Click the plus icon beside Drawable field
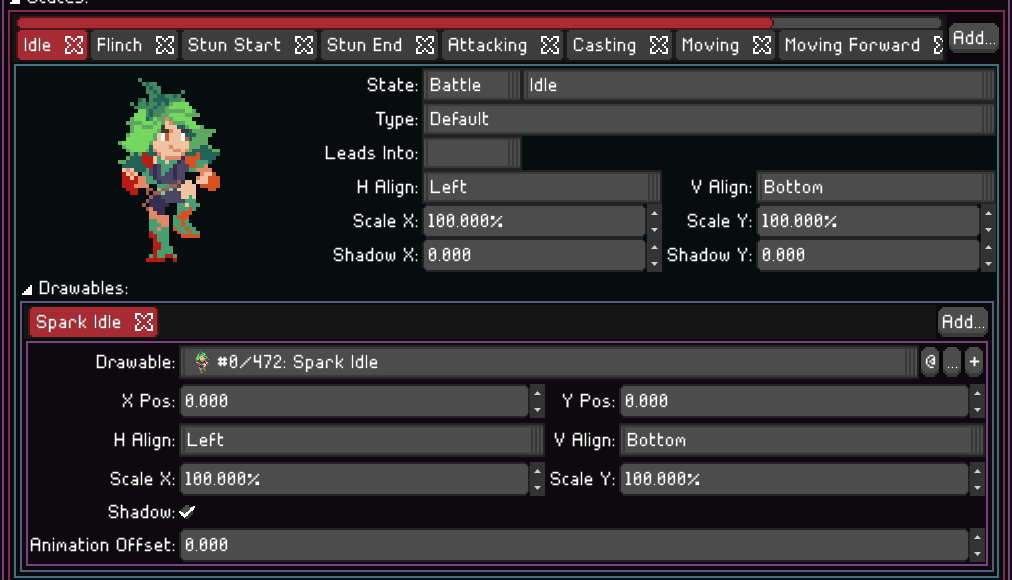The image size is (1012, 580). pos(974,362)
